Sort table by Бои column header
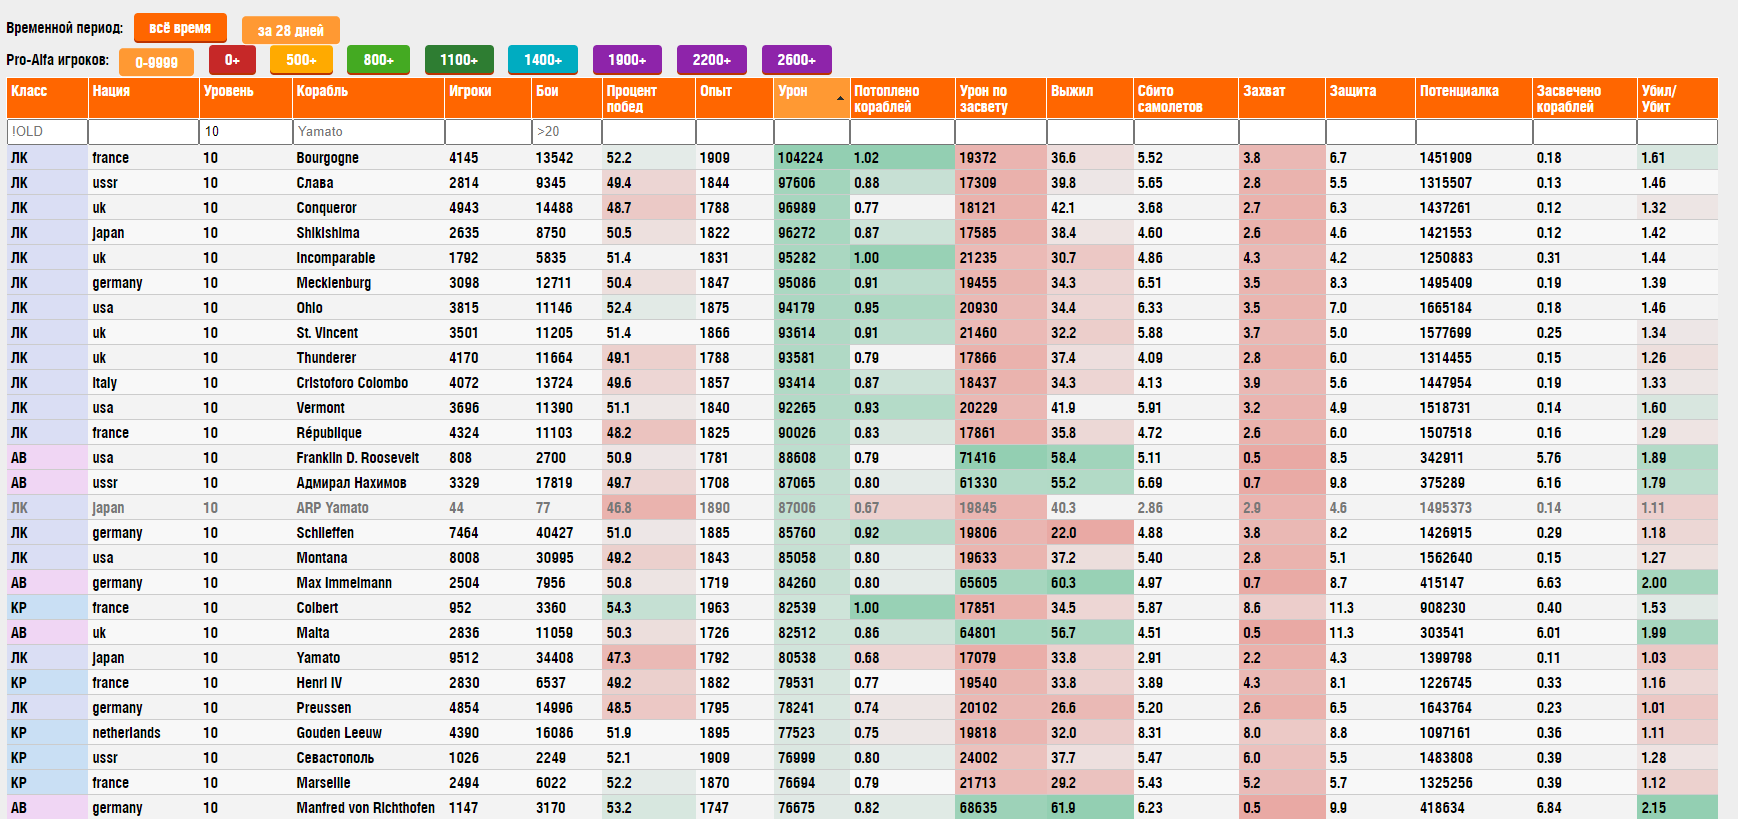The image size is (1738, 819). pos(567,98)
